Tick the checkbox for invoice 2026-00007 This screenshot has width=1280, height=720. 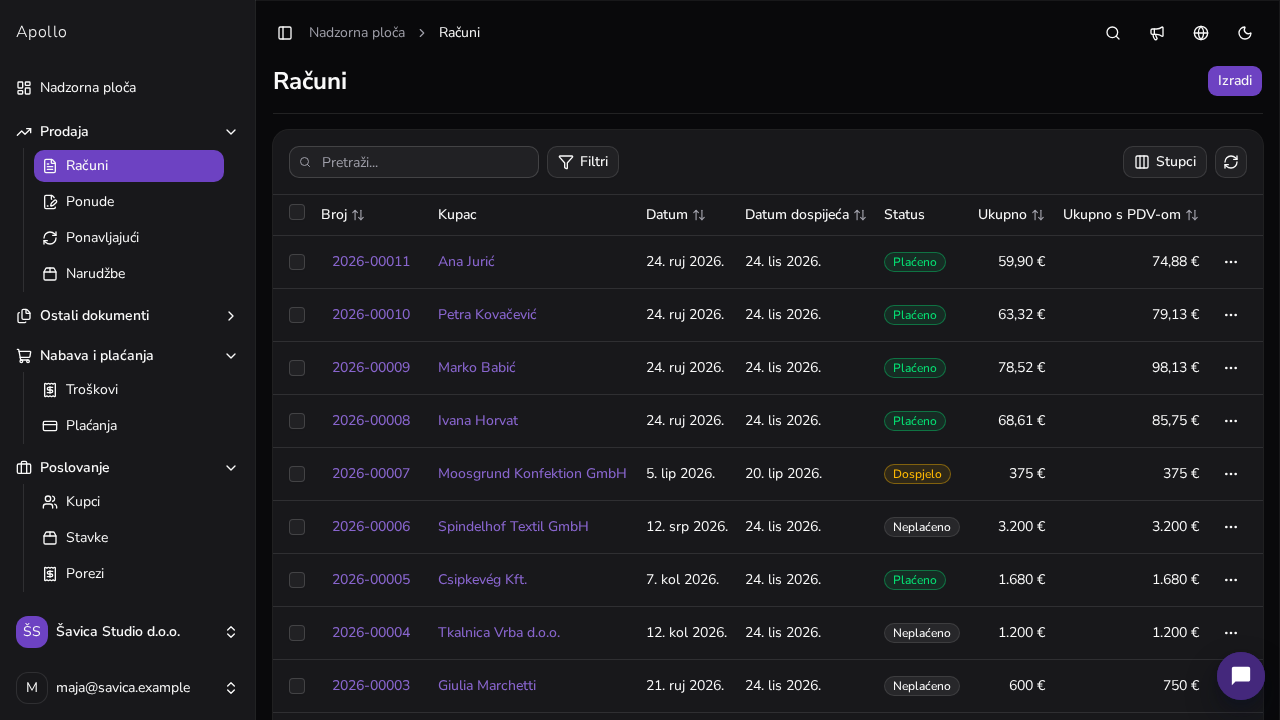tap(297, 474)
